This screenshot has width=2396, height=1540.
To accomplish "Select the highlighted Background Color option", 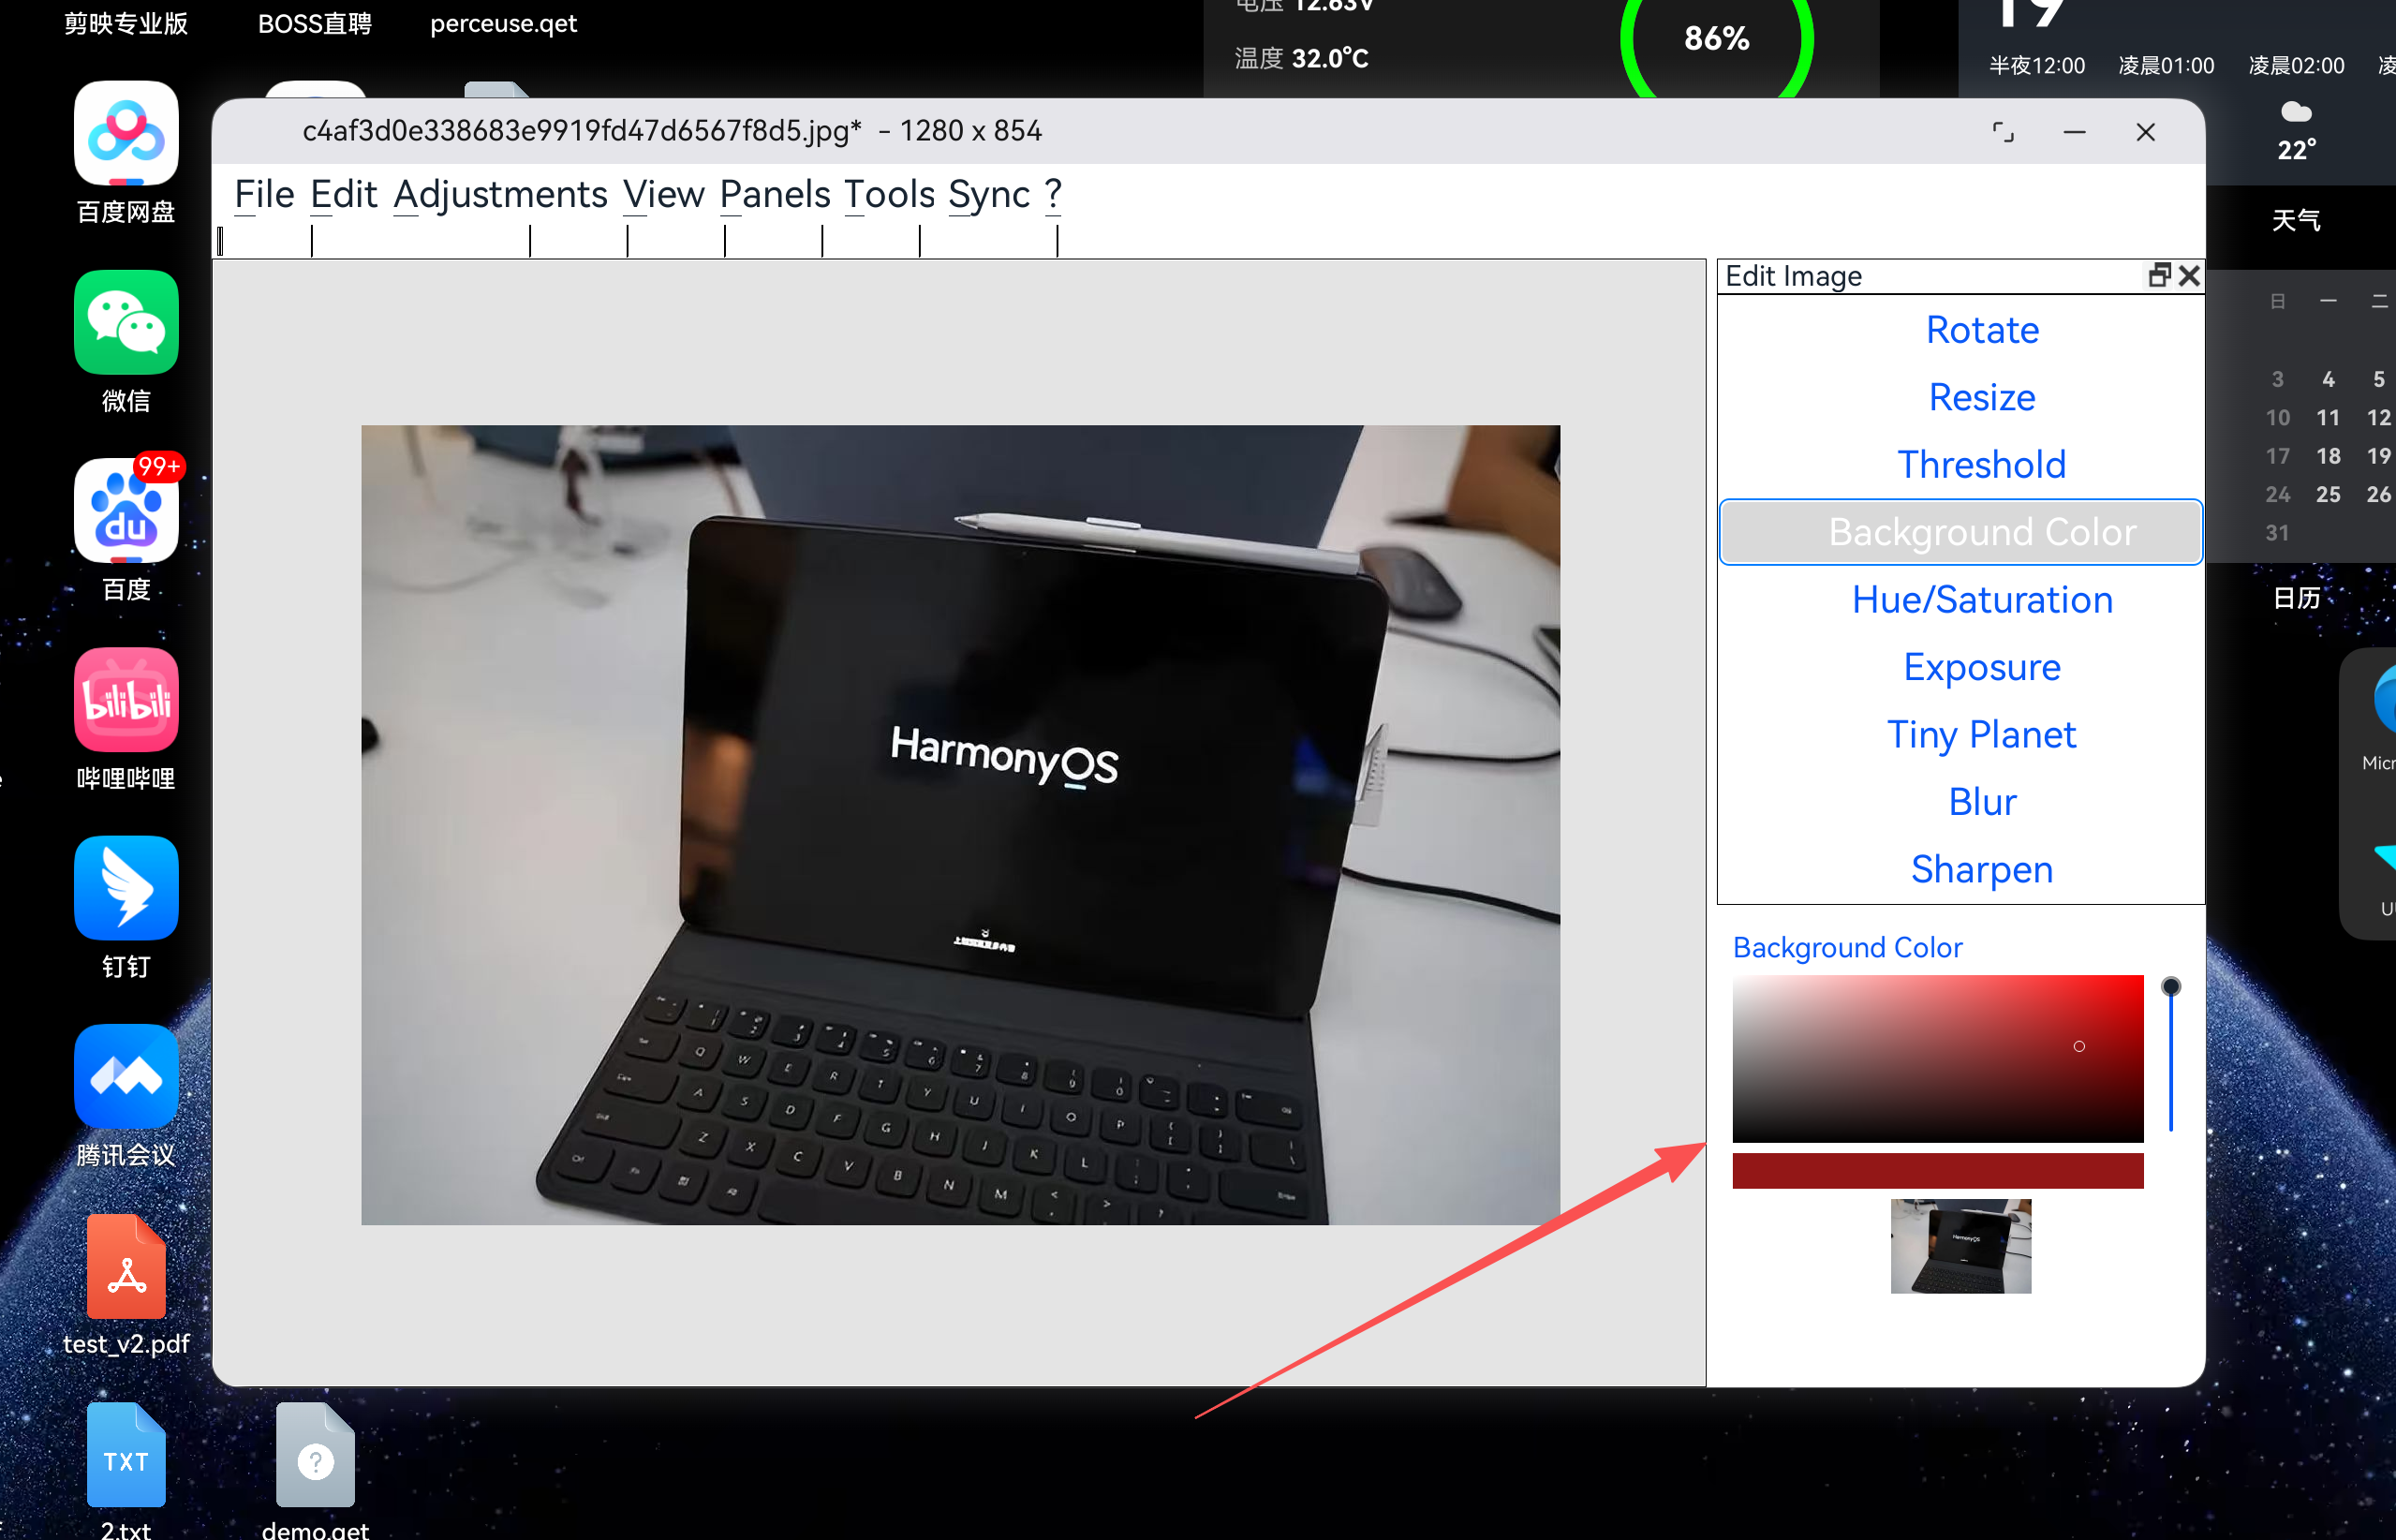I will point(1961,532).
